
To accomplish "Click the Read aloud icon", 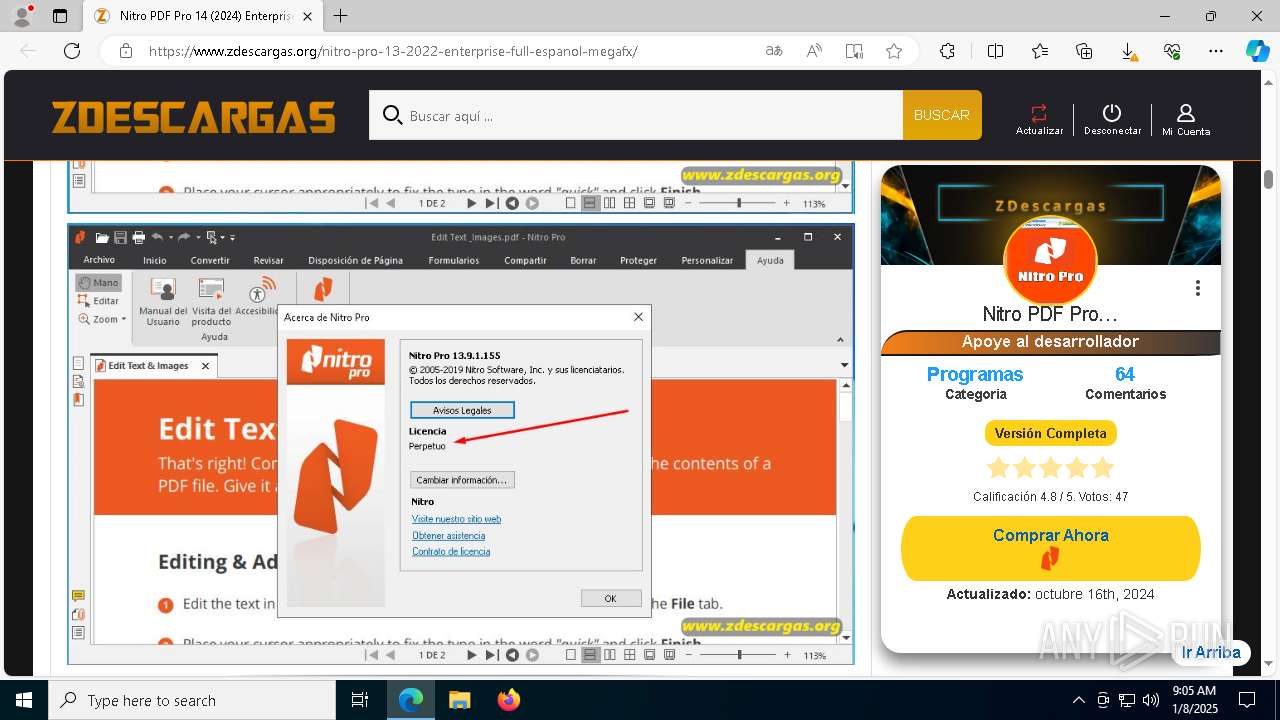I will tap(814, 51).
